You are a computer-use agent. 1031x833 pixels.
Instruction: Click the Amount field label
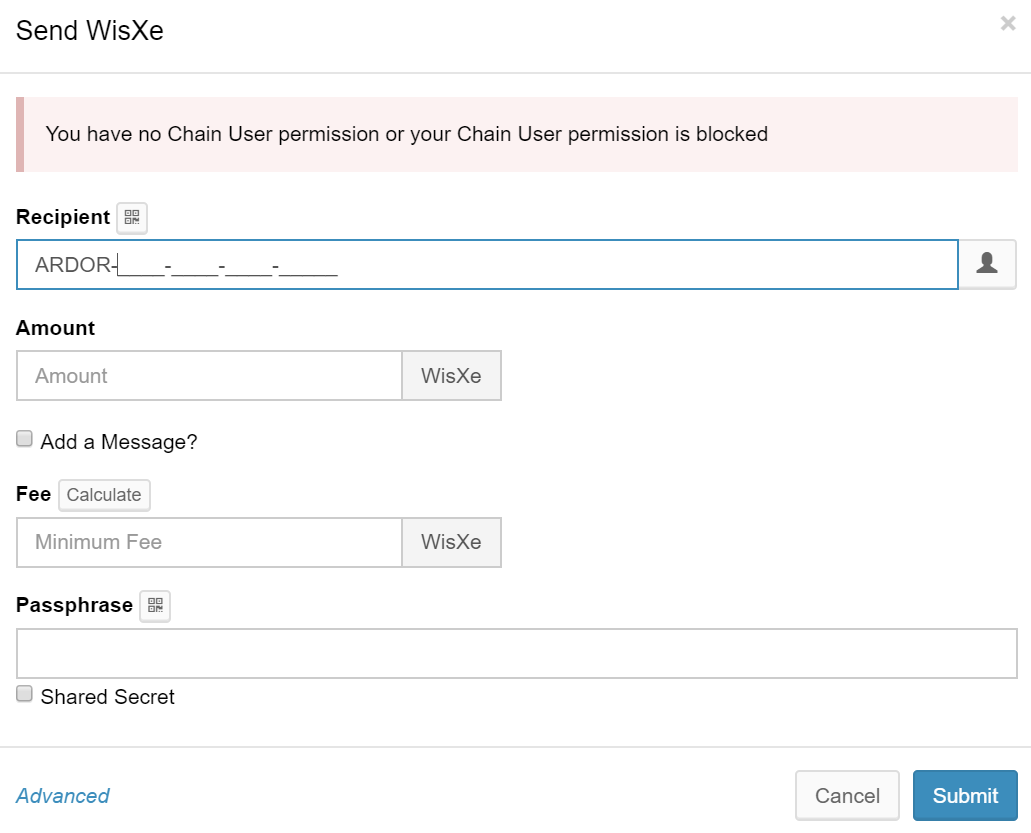pyautogui.click(x=56, y=328)
